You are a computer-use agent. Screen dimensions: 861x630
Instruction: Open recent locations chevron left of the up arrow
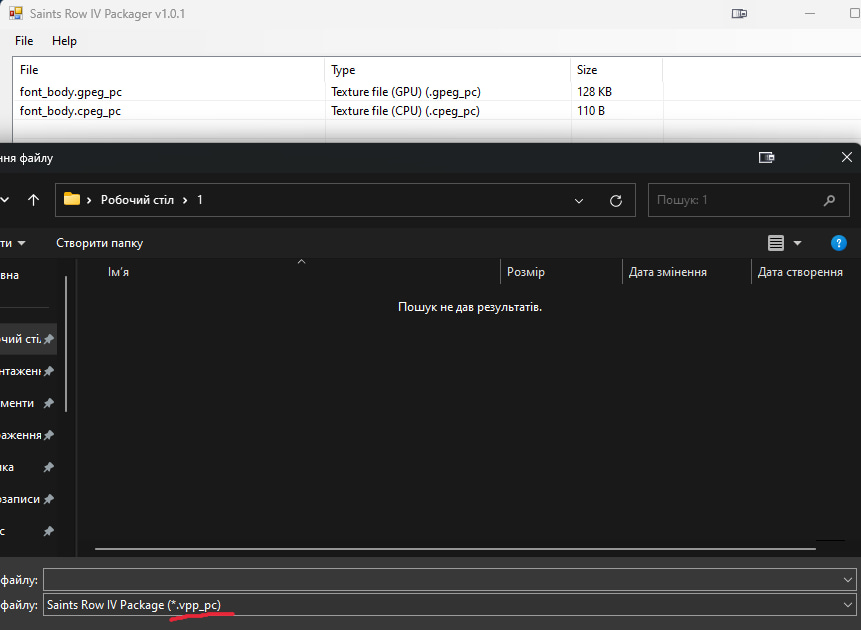(4, 200)
